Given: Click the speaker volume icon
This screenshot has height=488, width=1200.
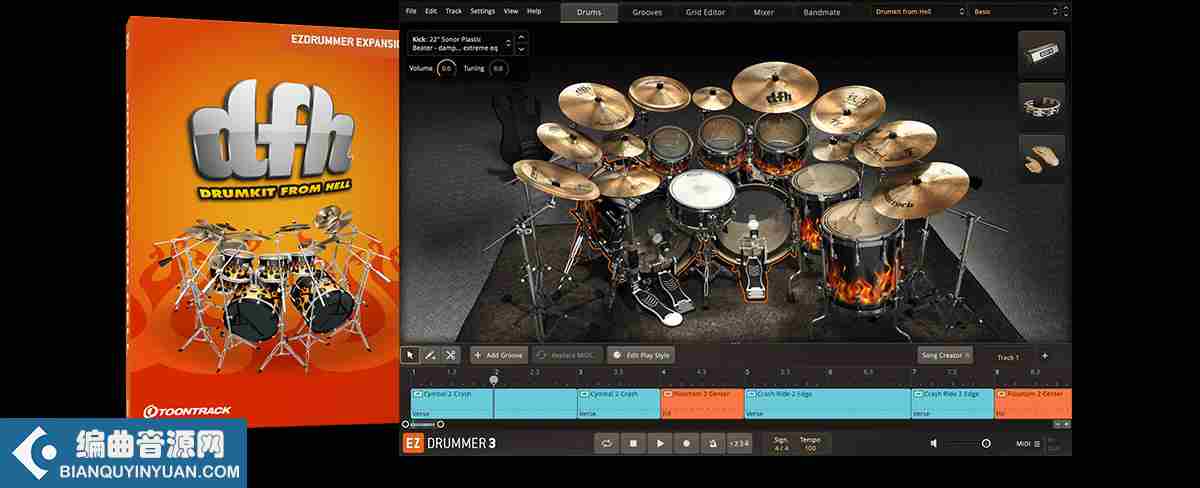Looking at the screenshot, I should [x=935, y=443].
